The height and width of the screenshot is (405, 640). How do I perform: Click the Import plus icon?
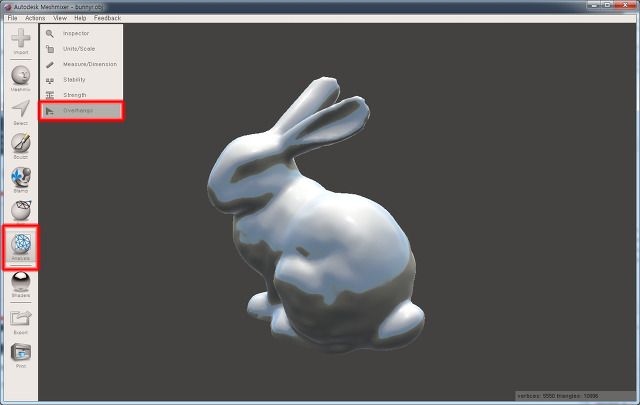[21, 38]
